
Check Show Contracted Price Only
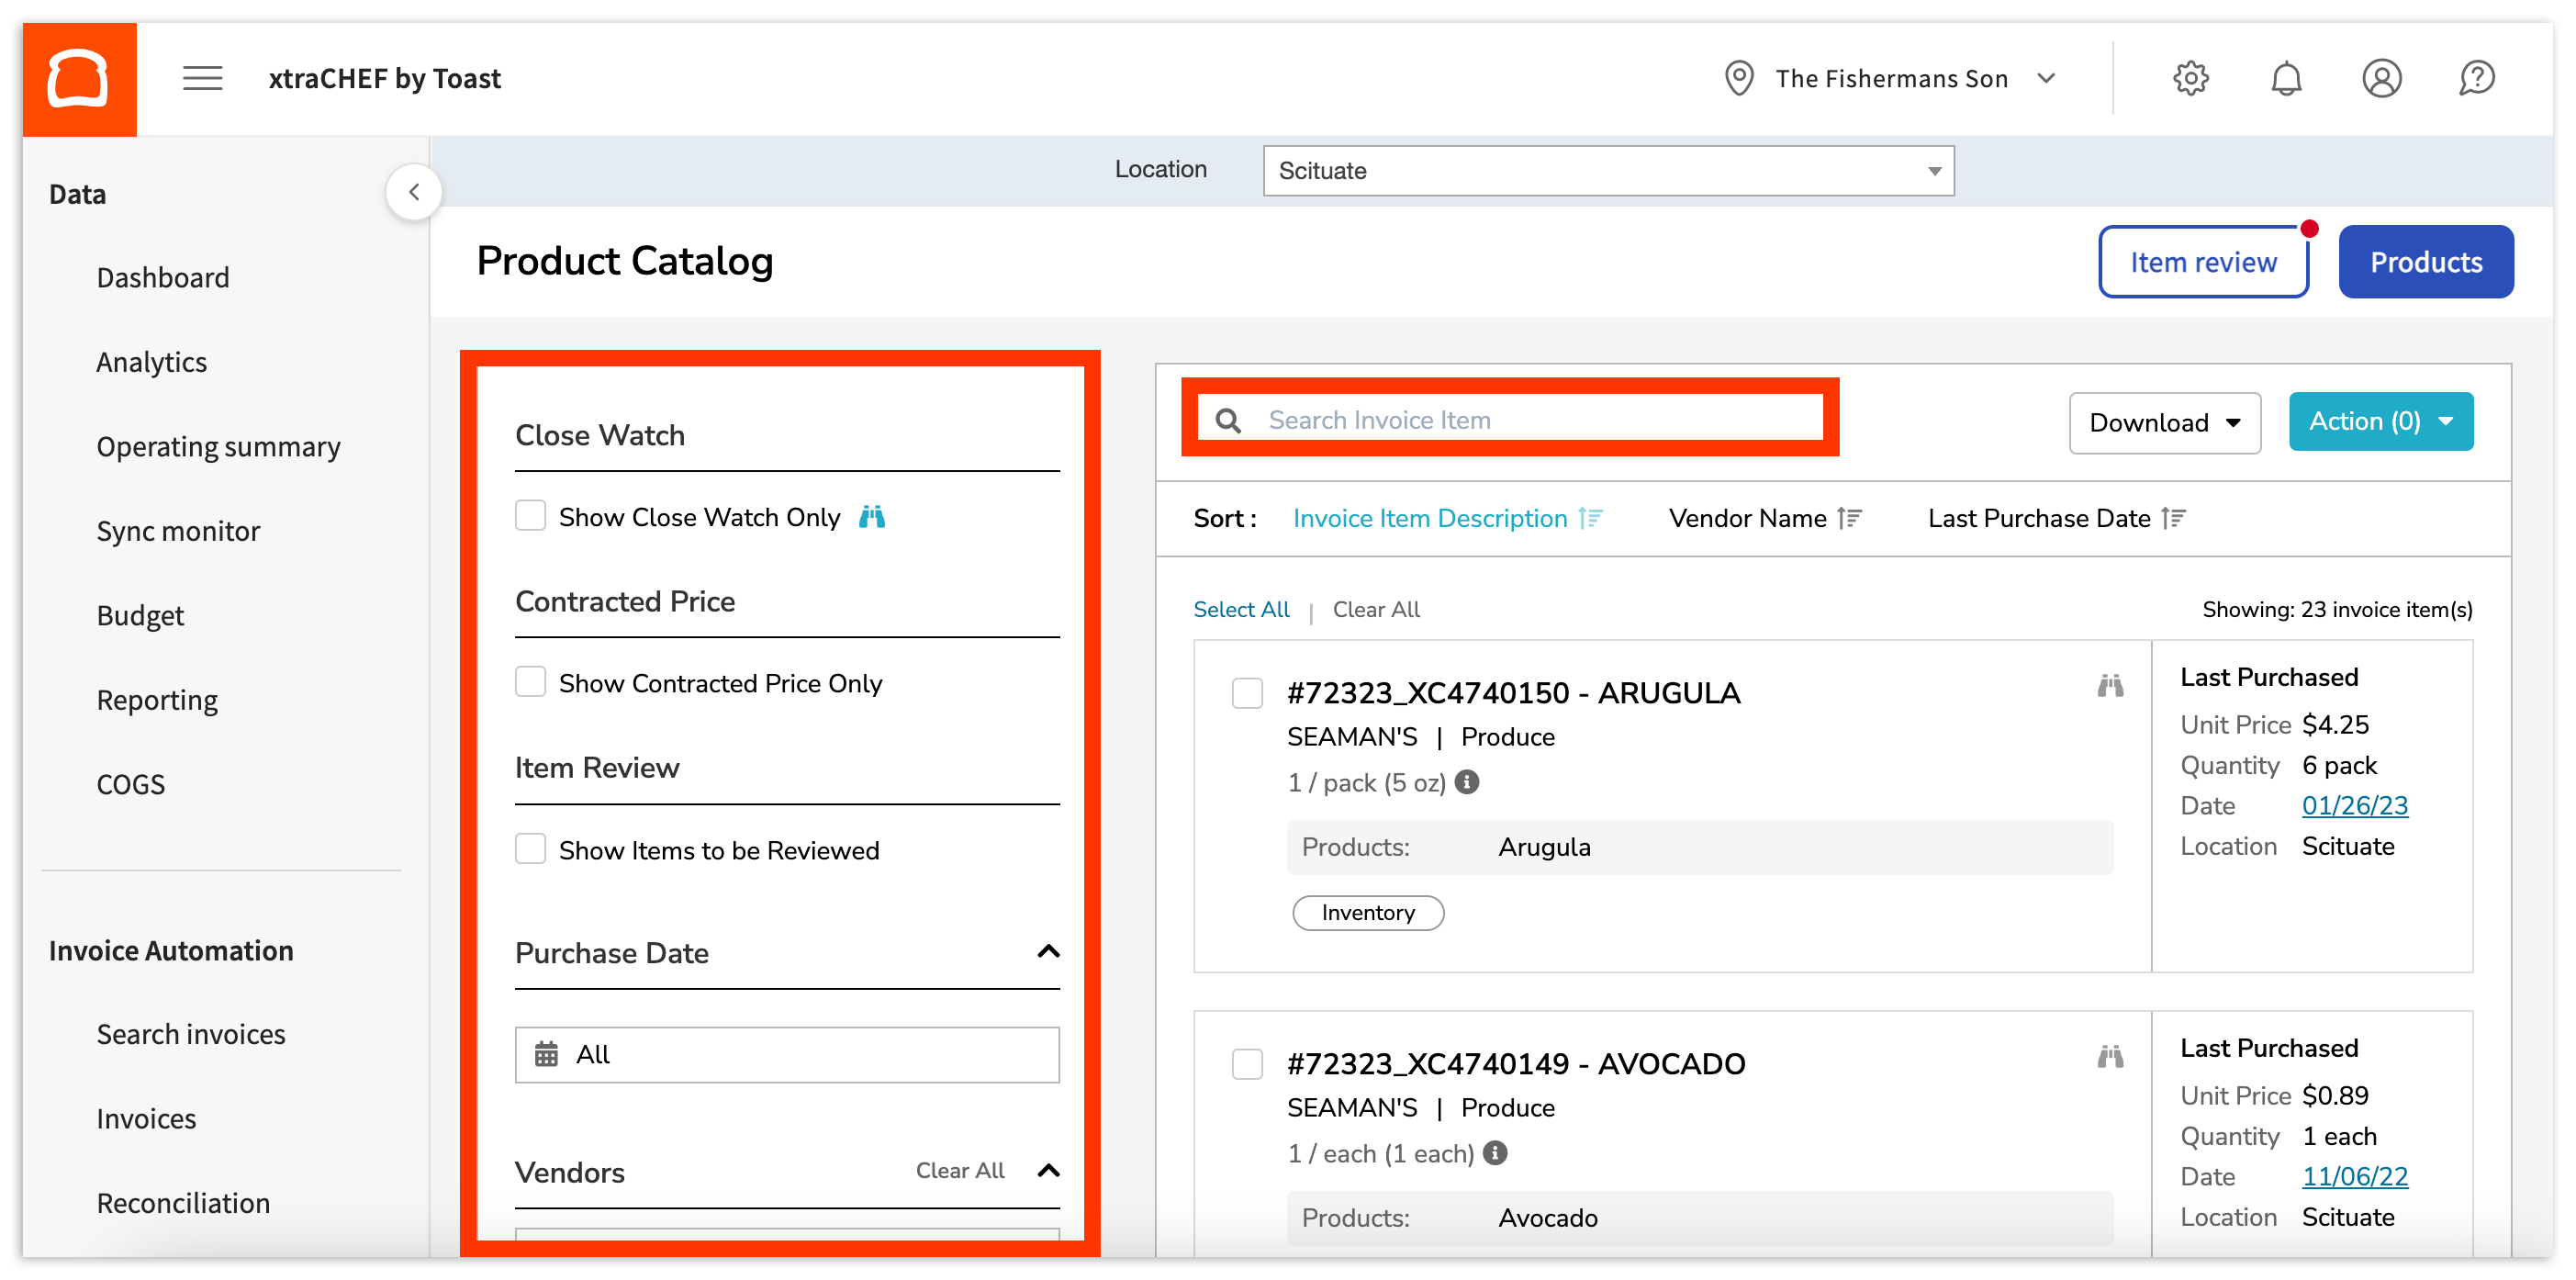(530, 681)
